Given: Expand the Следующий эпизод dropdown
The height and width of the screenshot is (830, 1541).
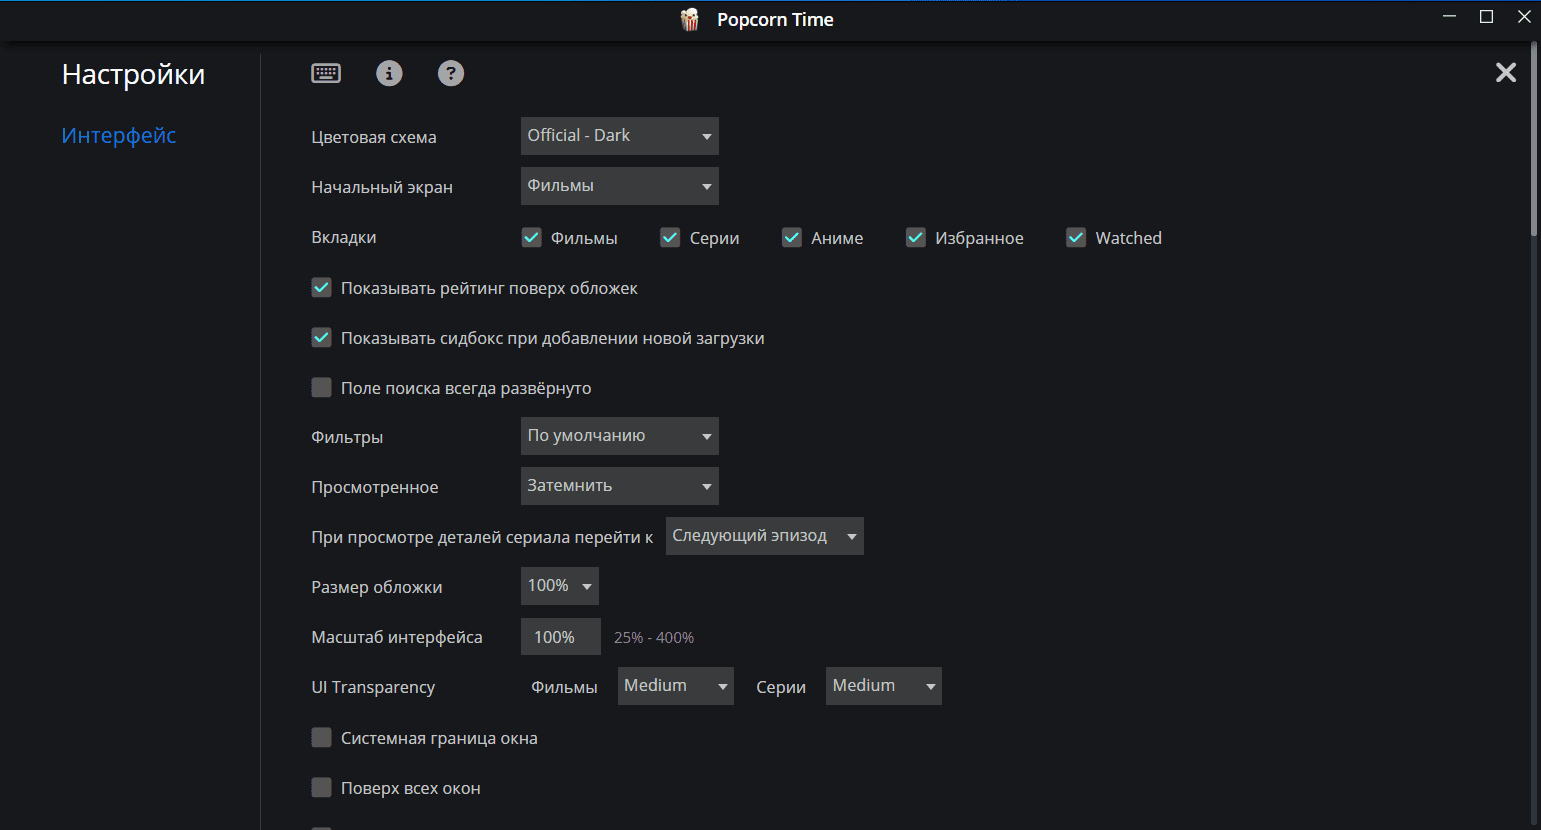Looking at the screenshot, I should [x=764, y=536].
